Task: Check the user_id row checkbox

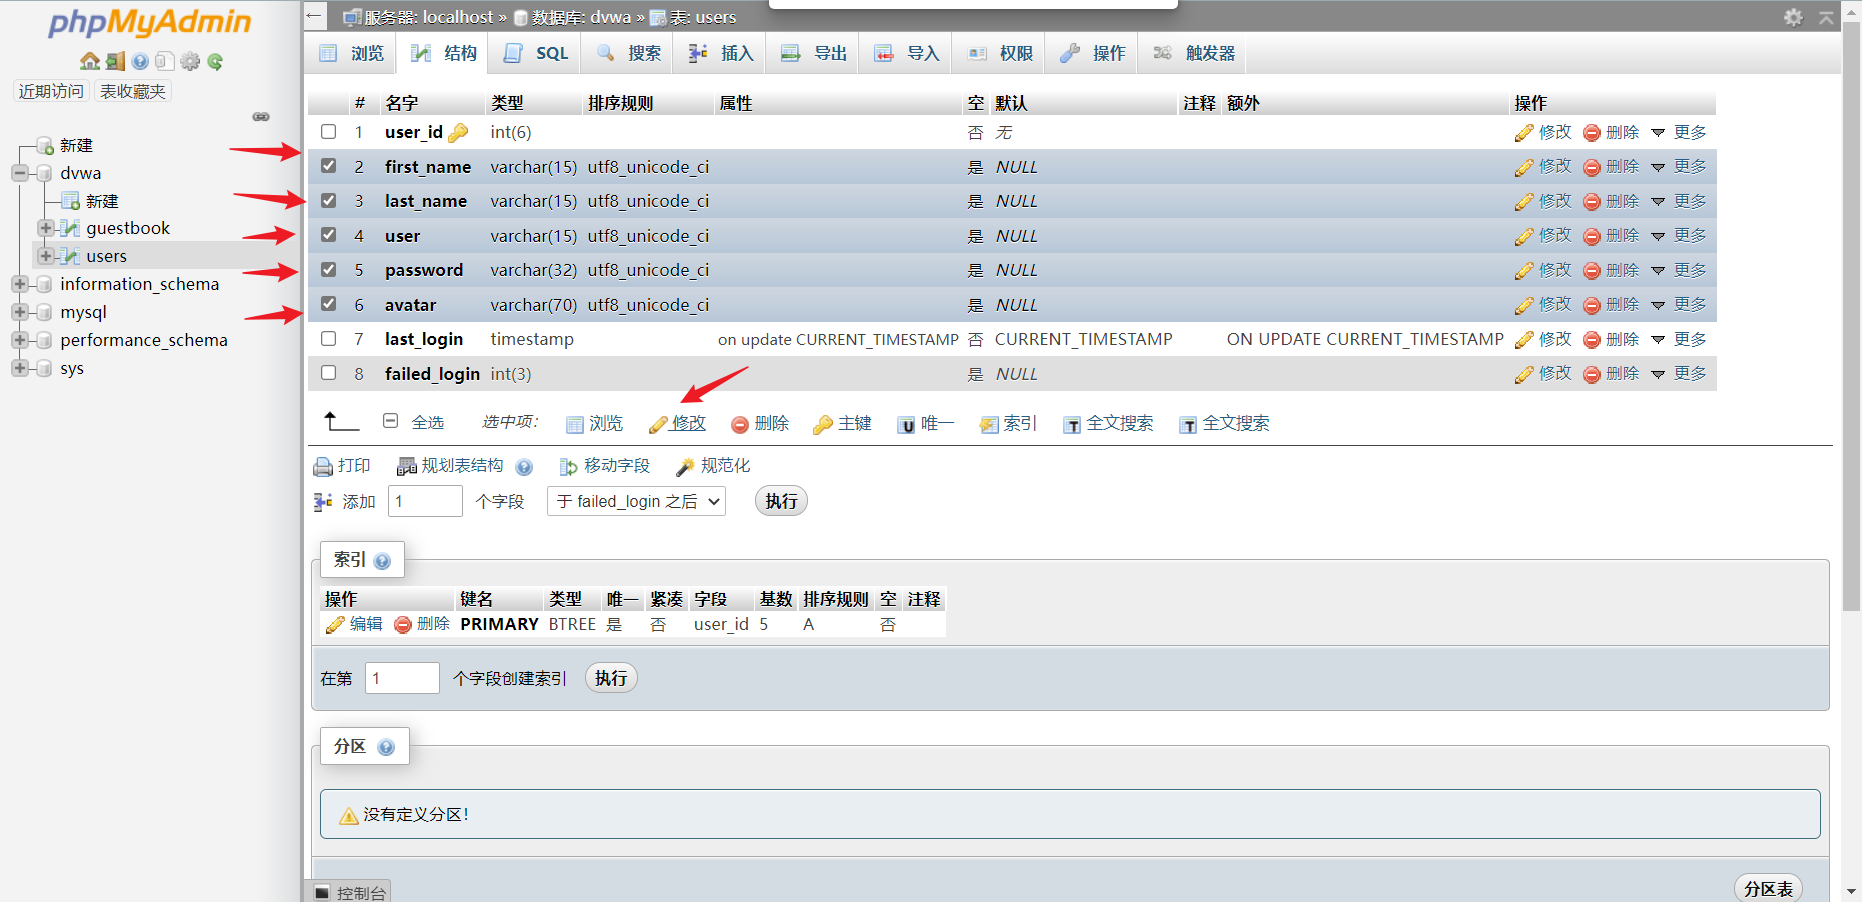Action: [x=328, y=132]
